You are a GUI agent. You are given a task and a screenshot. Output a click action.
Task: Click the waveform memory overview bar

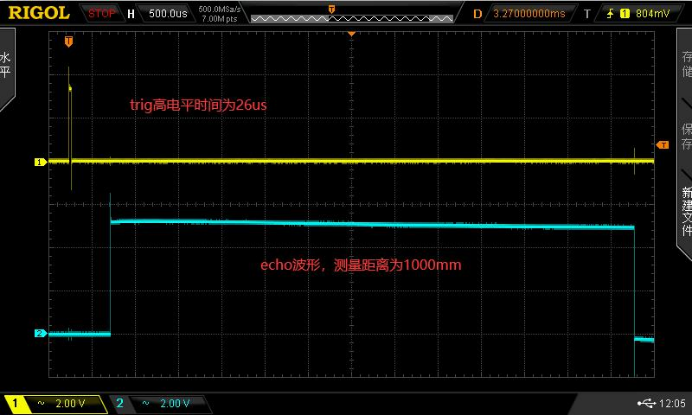[352, 19]
